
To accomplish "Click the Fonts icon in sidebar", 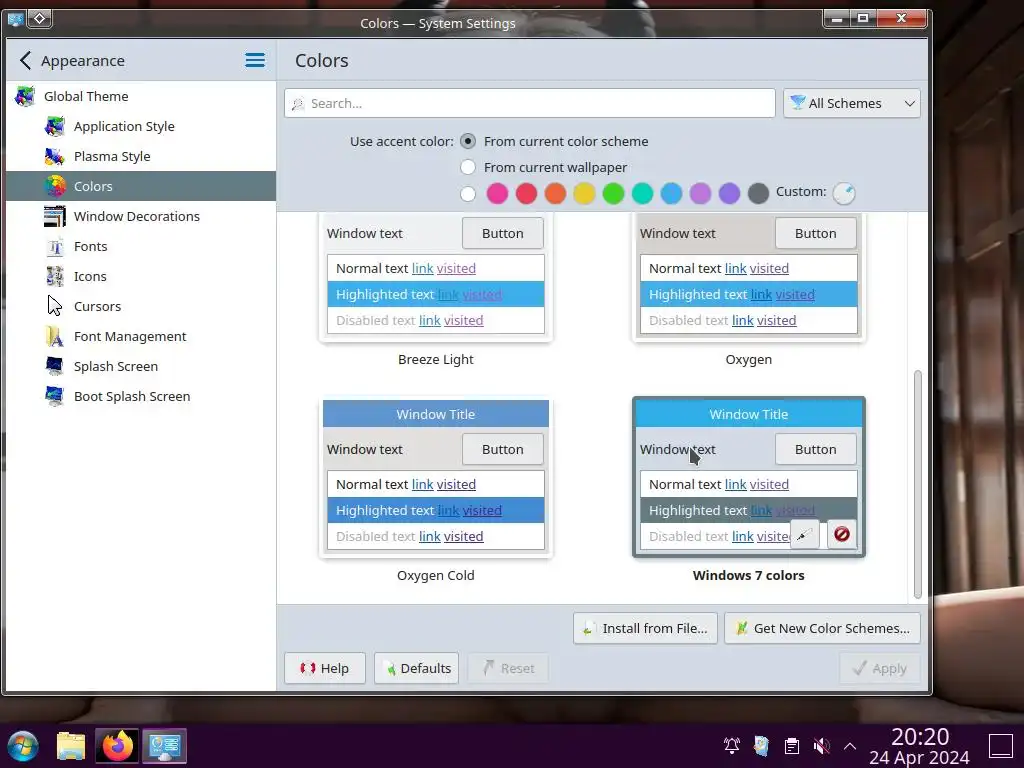I will pyautogui.click(x=55, y=247).
